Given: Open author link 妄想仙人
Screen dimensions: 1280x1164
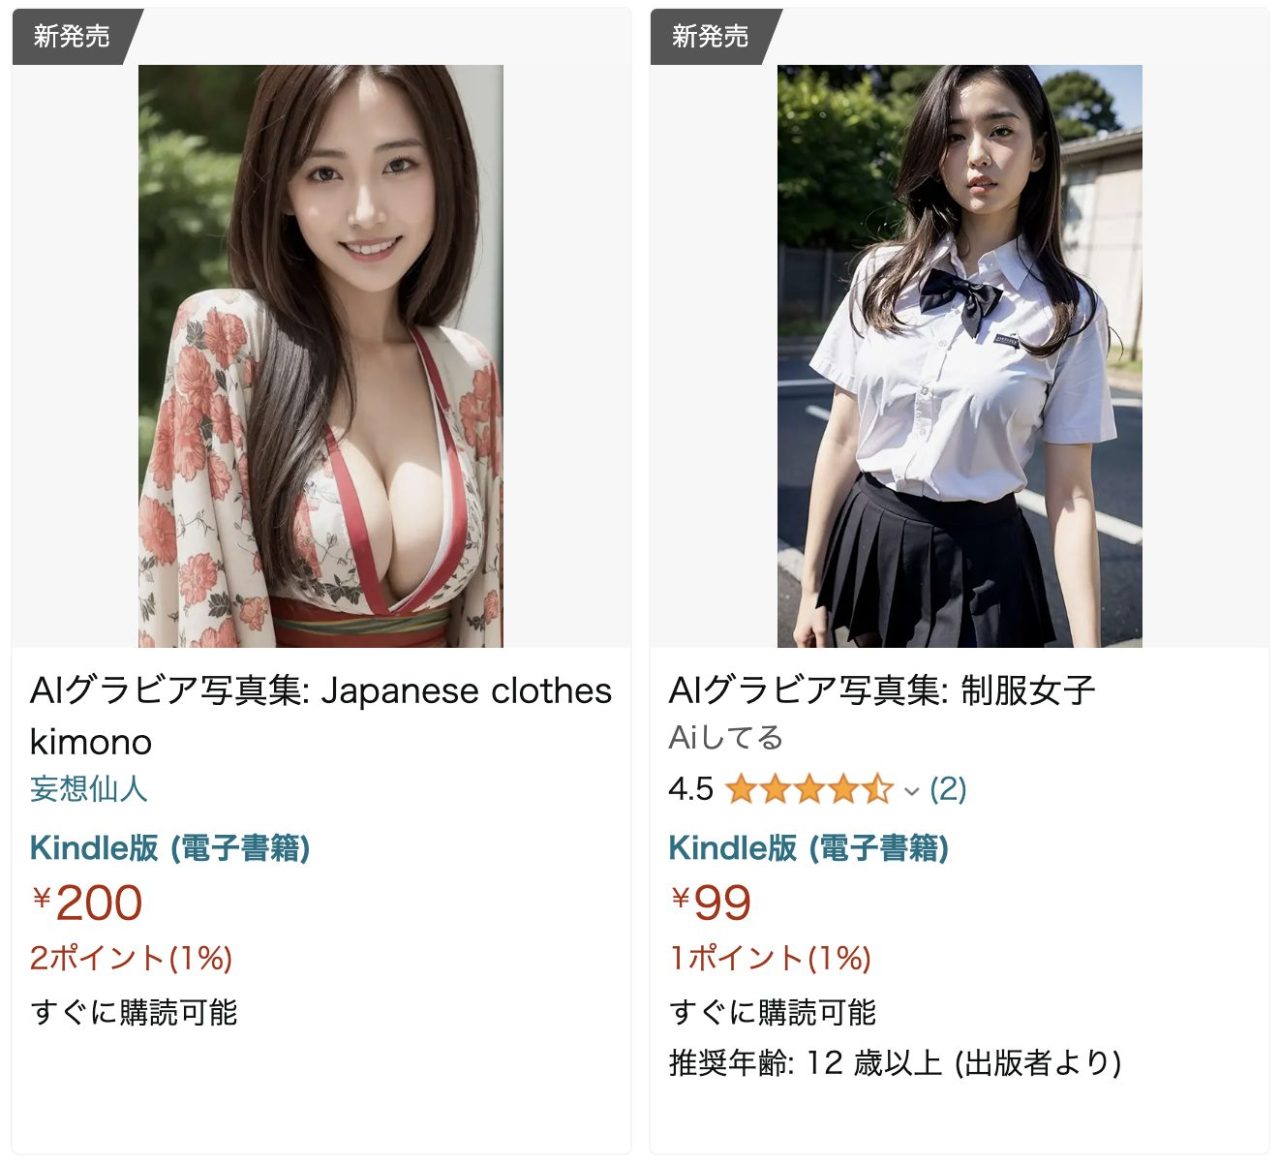Looking at the screenshot, I should coord(89,789).
